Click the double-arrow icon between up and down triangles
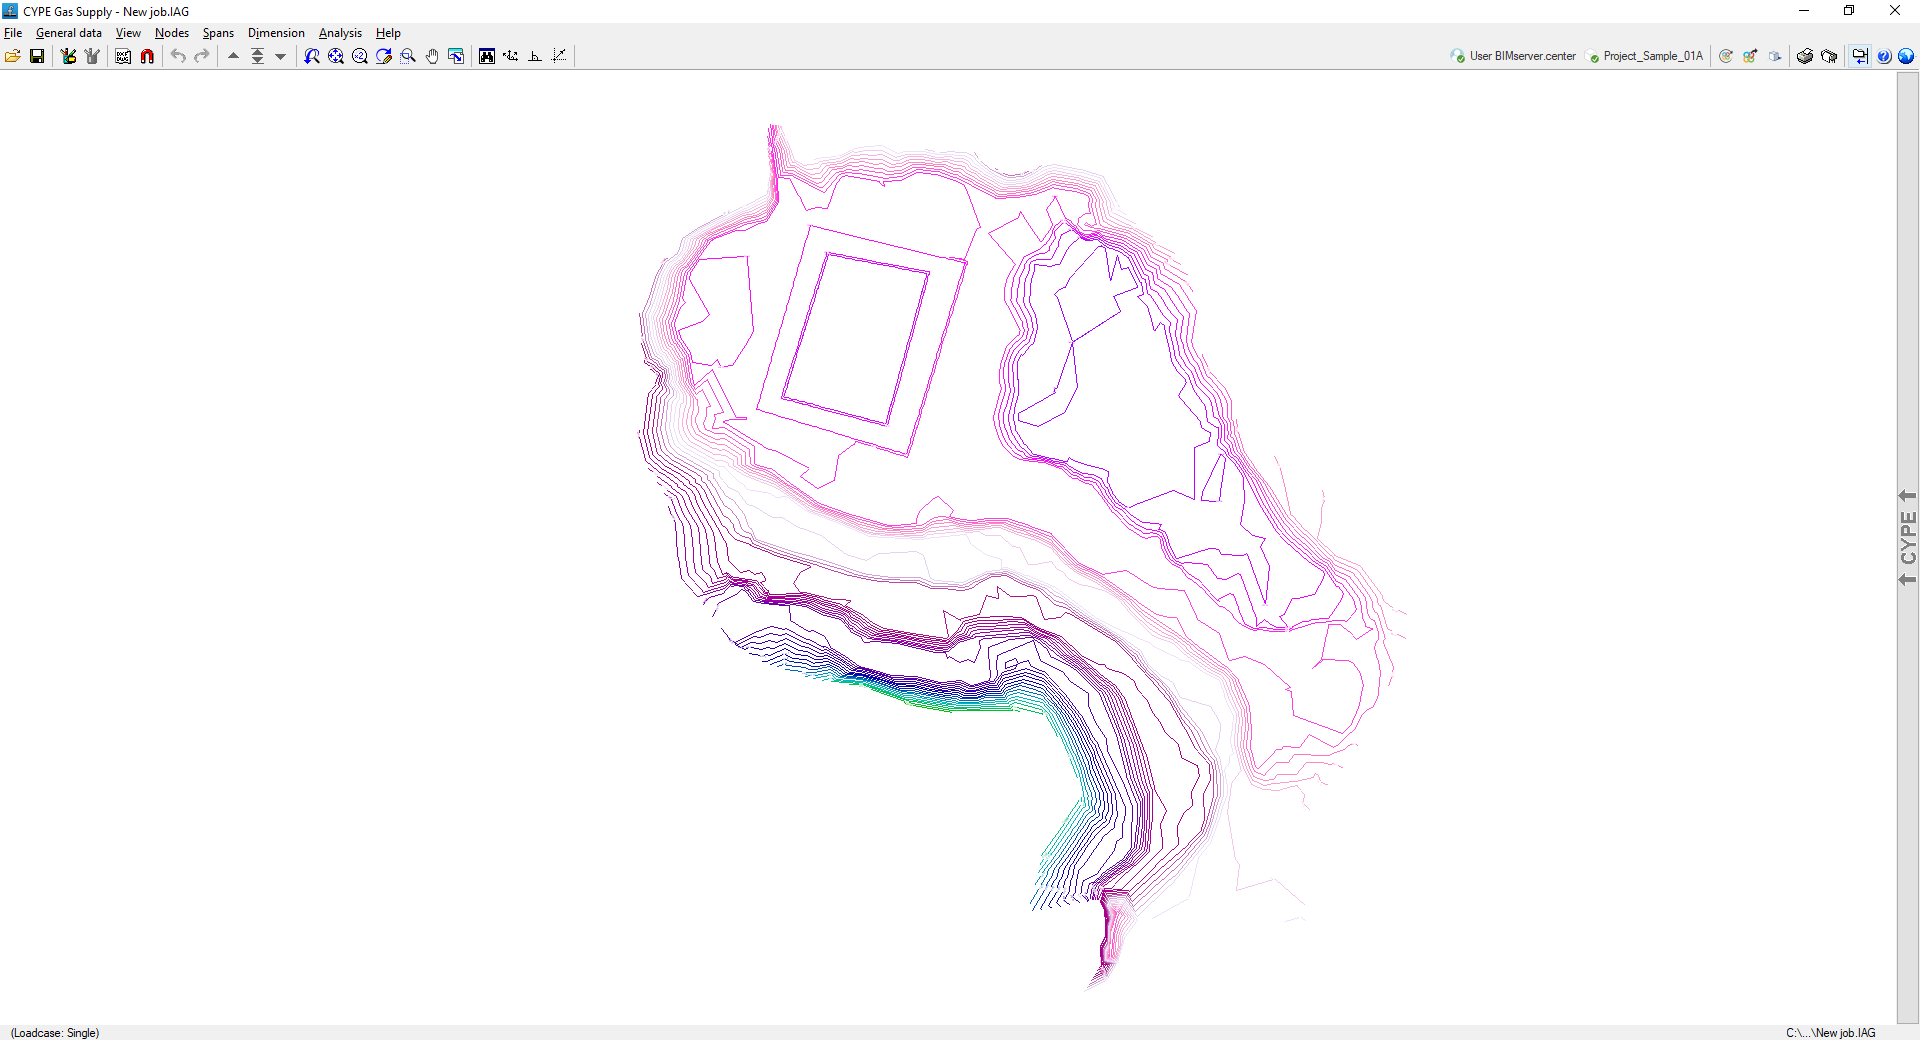This screenshot has width=1920, height=1040. tap(257, 56)
